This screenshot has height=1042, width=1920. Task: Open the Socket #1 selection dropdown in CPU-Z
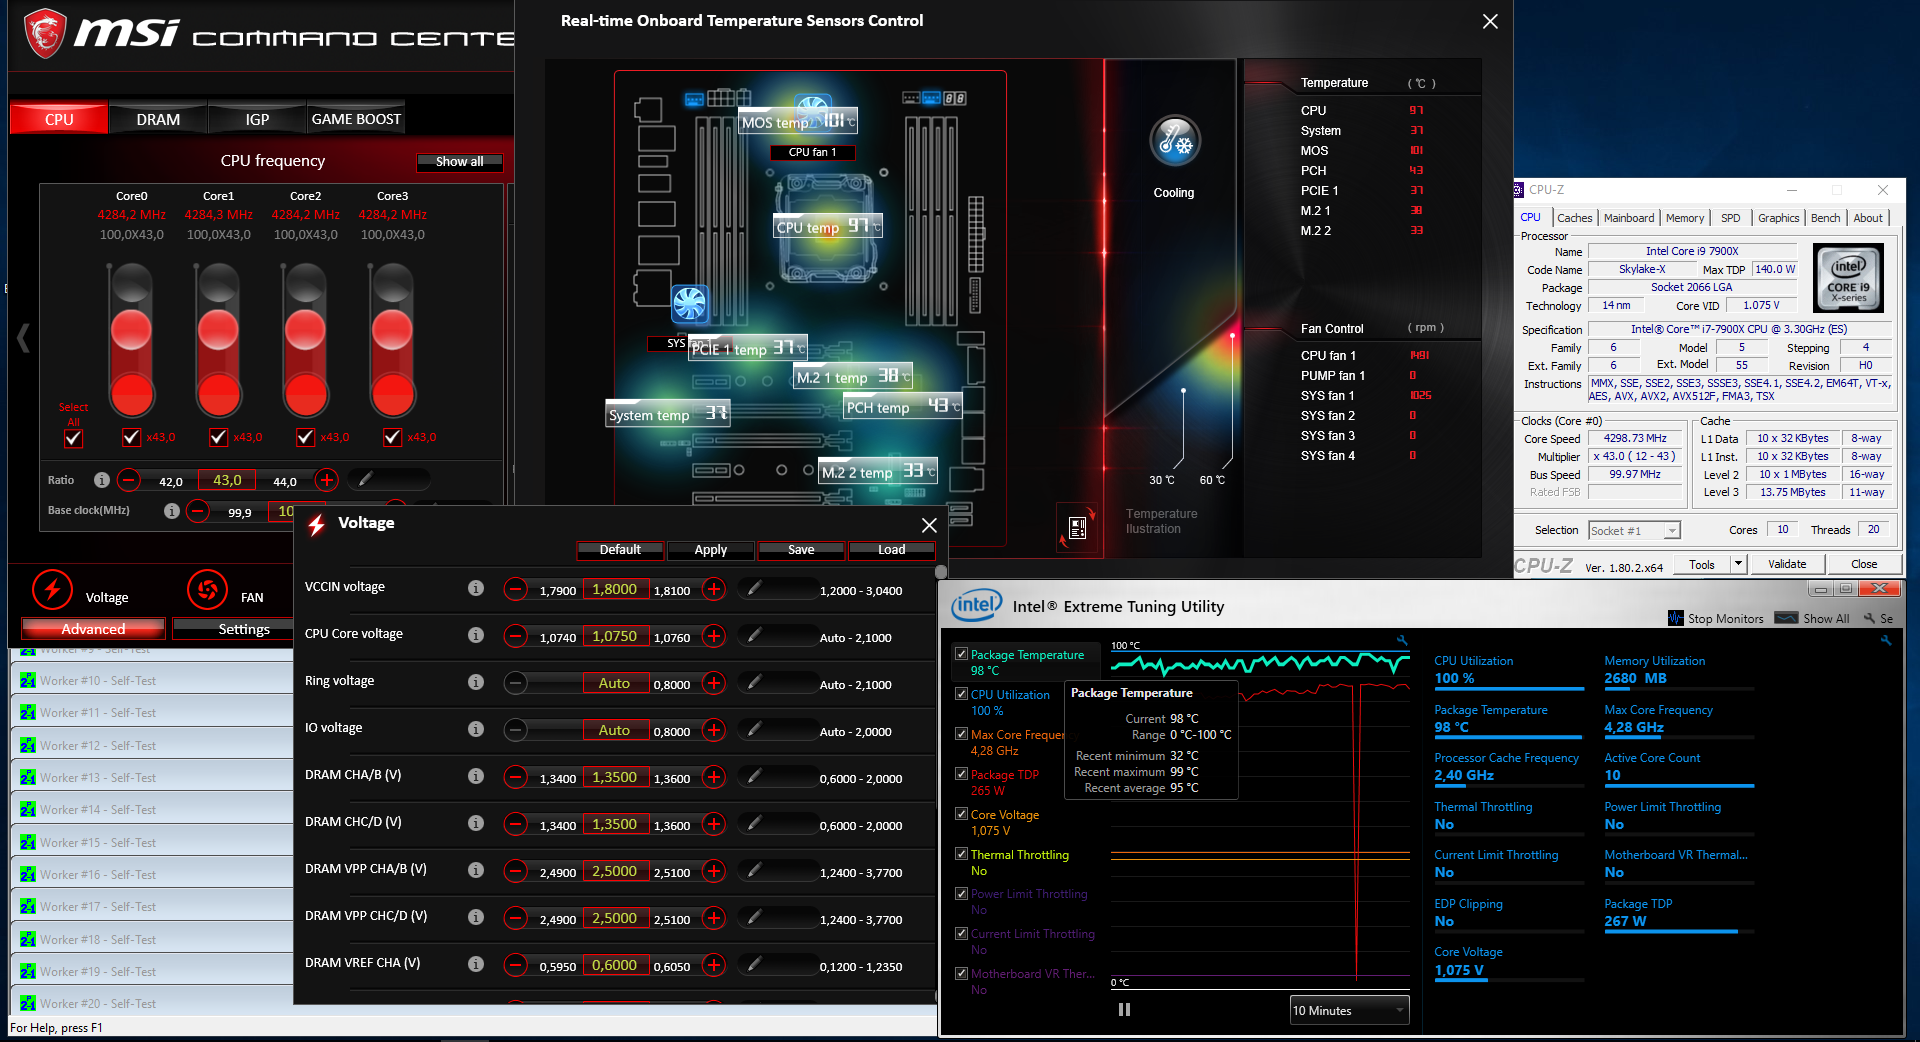[x=1633, y=531]
